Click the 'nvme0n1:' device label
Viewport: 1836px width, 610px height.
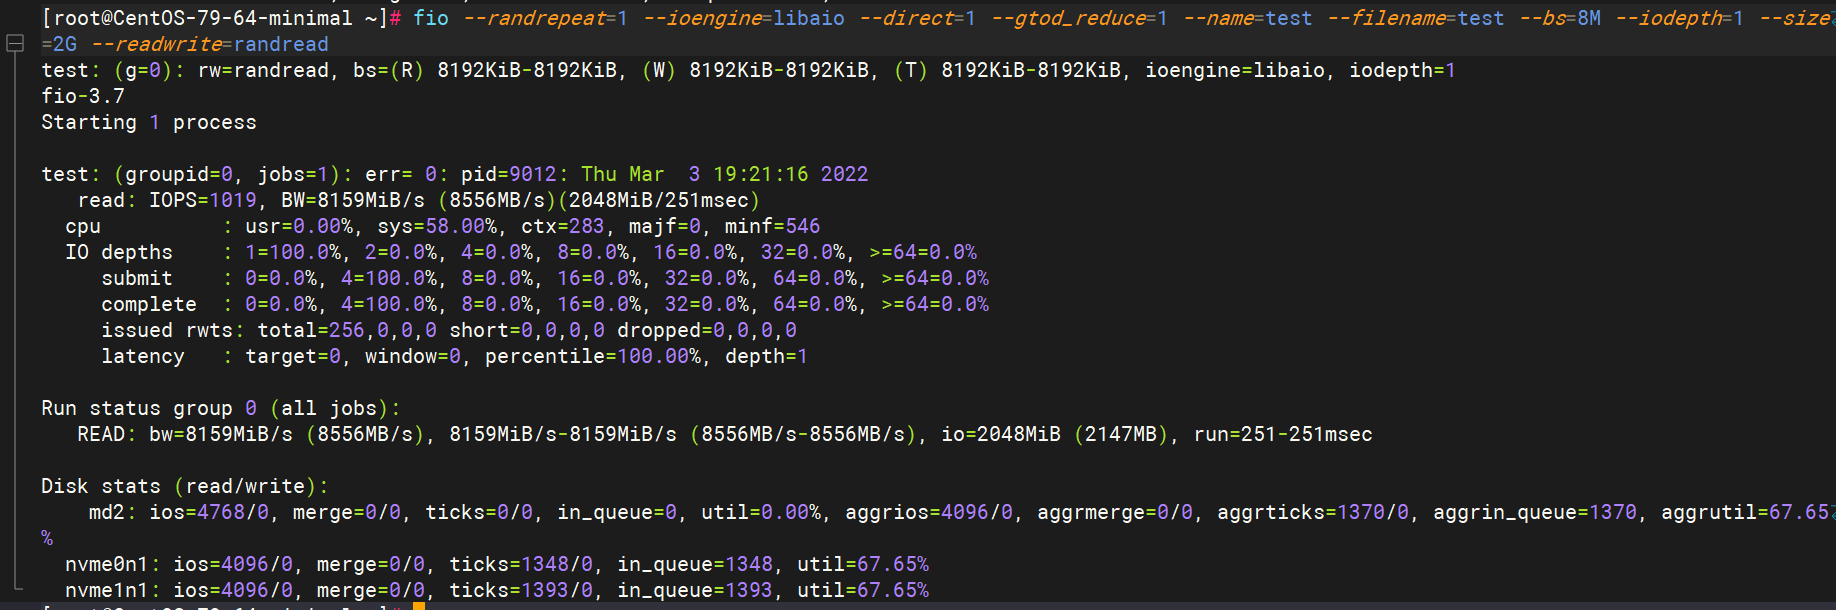(113, 564)
